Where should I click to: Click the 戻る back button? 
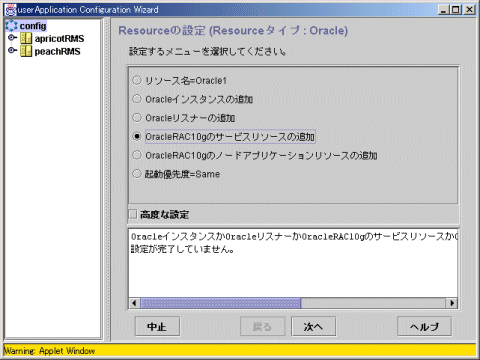pos(262,326)
